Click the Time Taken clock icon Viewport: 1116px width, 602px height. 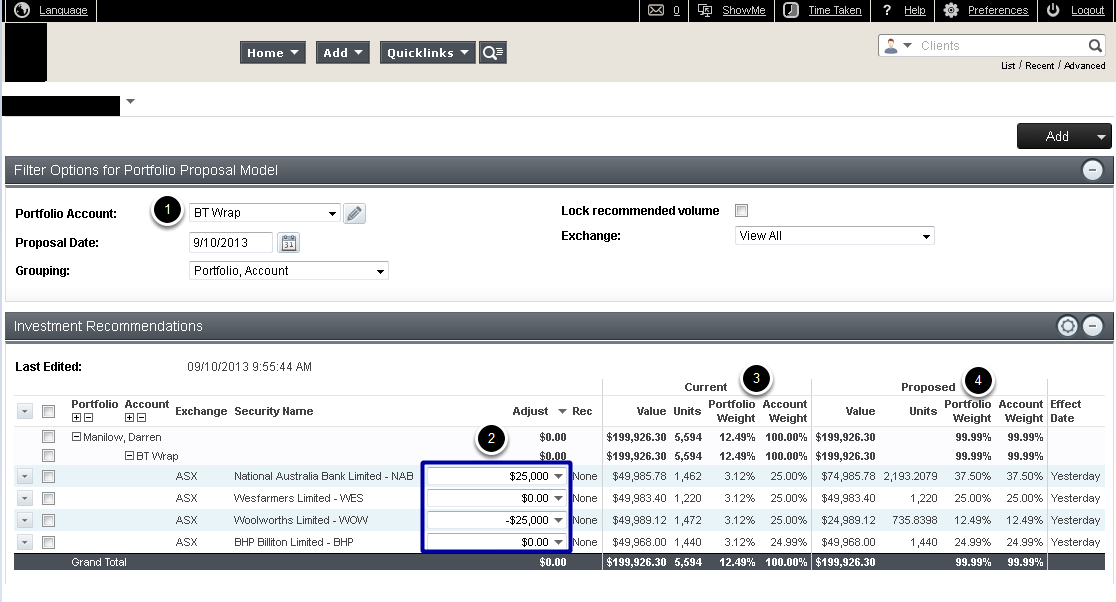coord(791,10)
